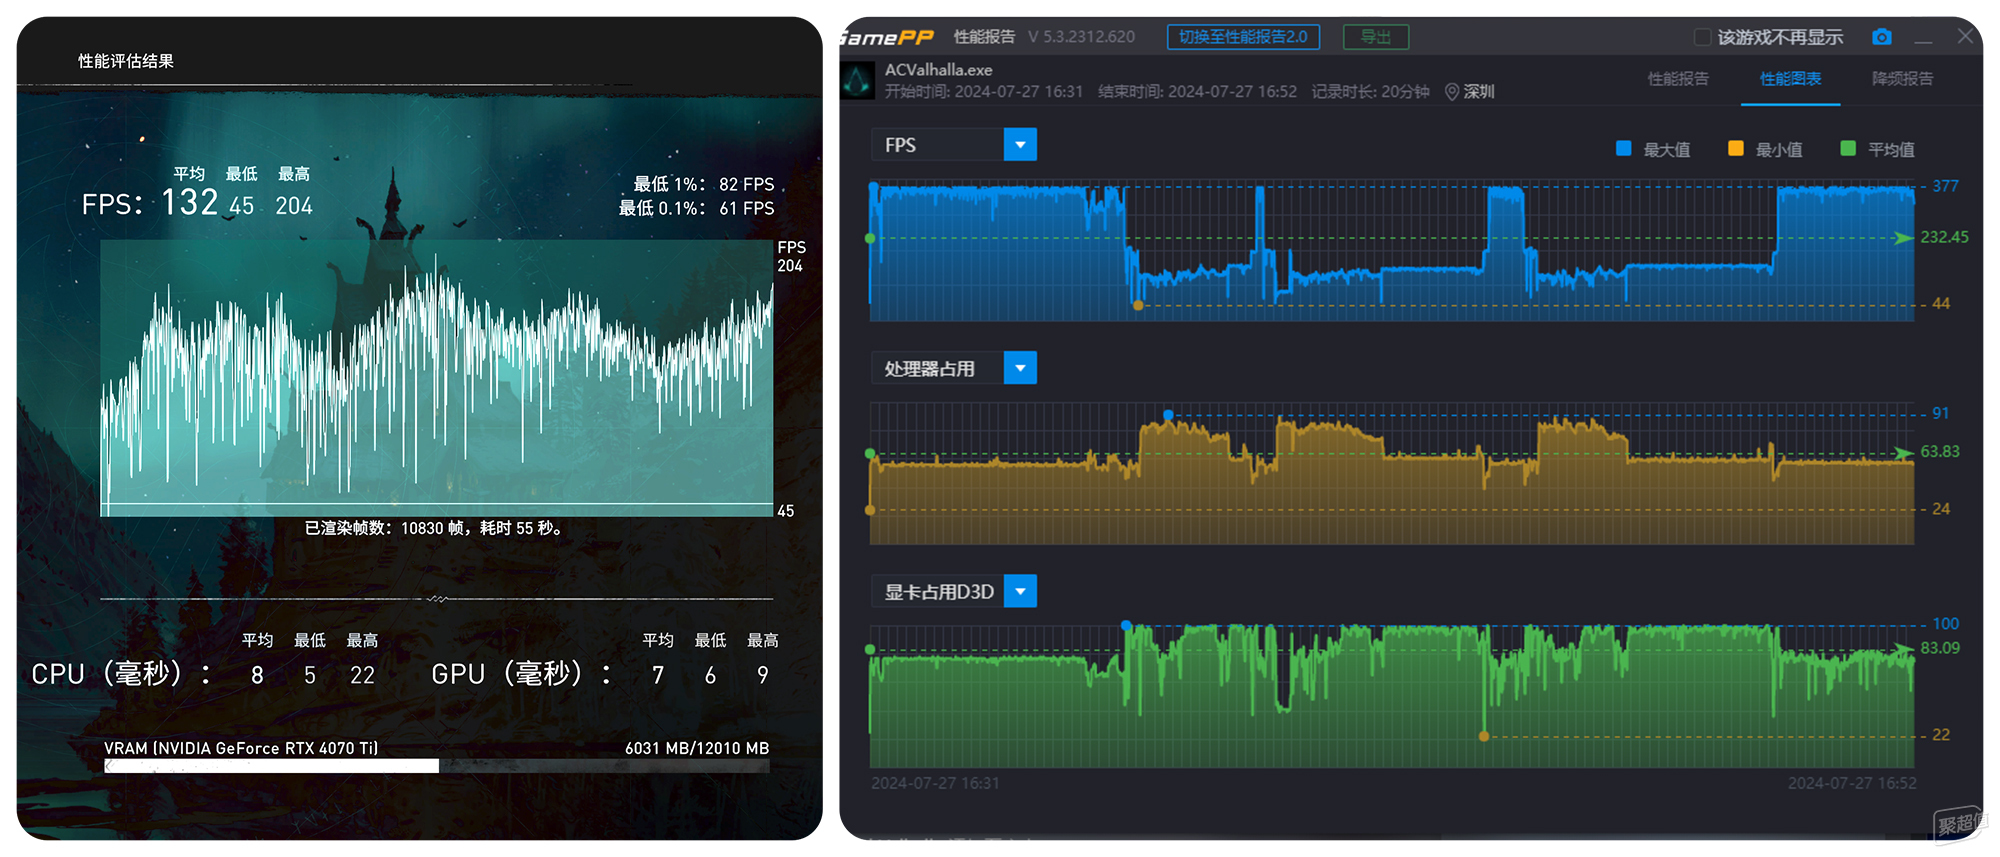
Task: Click the CPU usage minimum value 24
Action: pos(1941,509)
